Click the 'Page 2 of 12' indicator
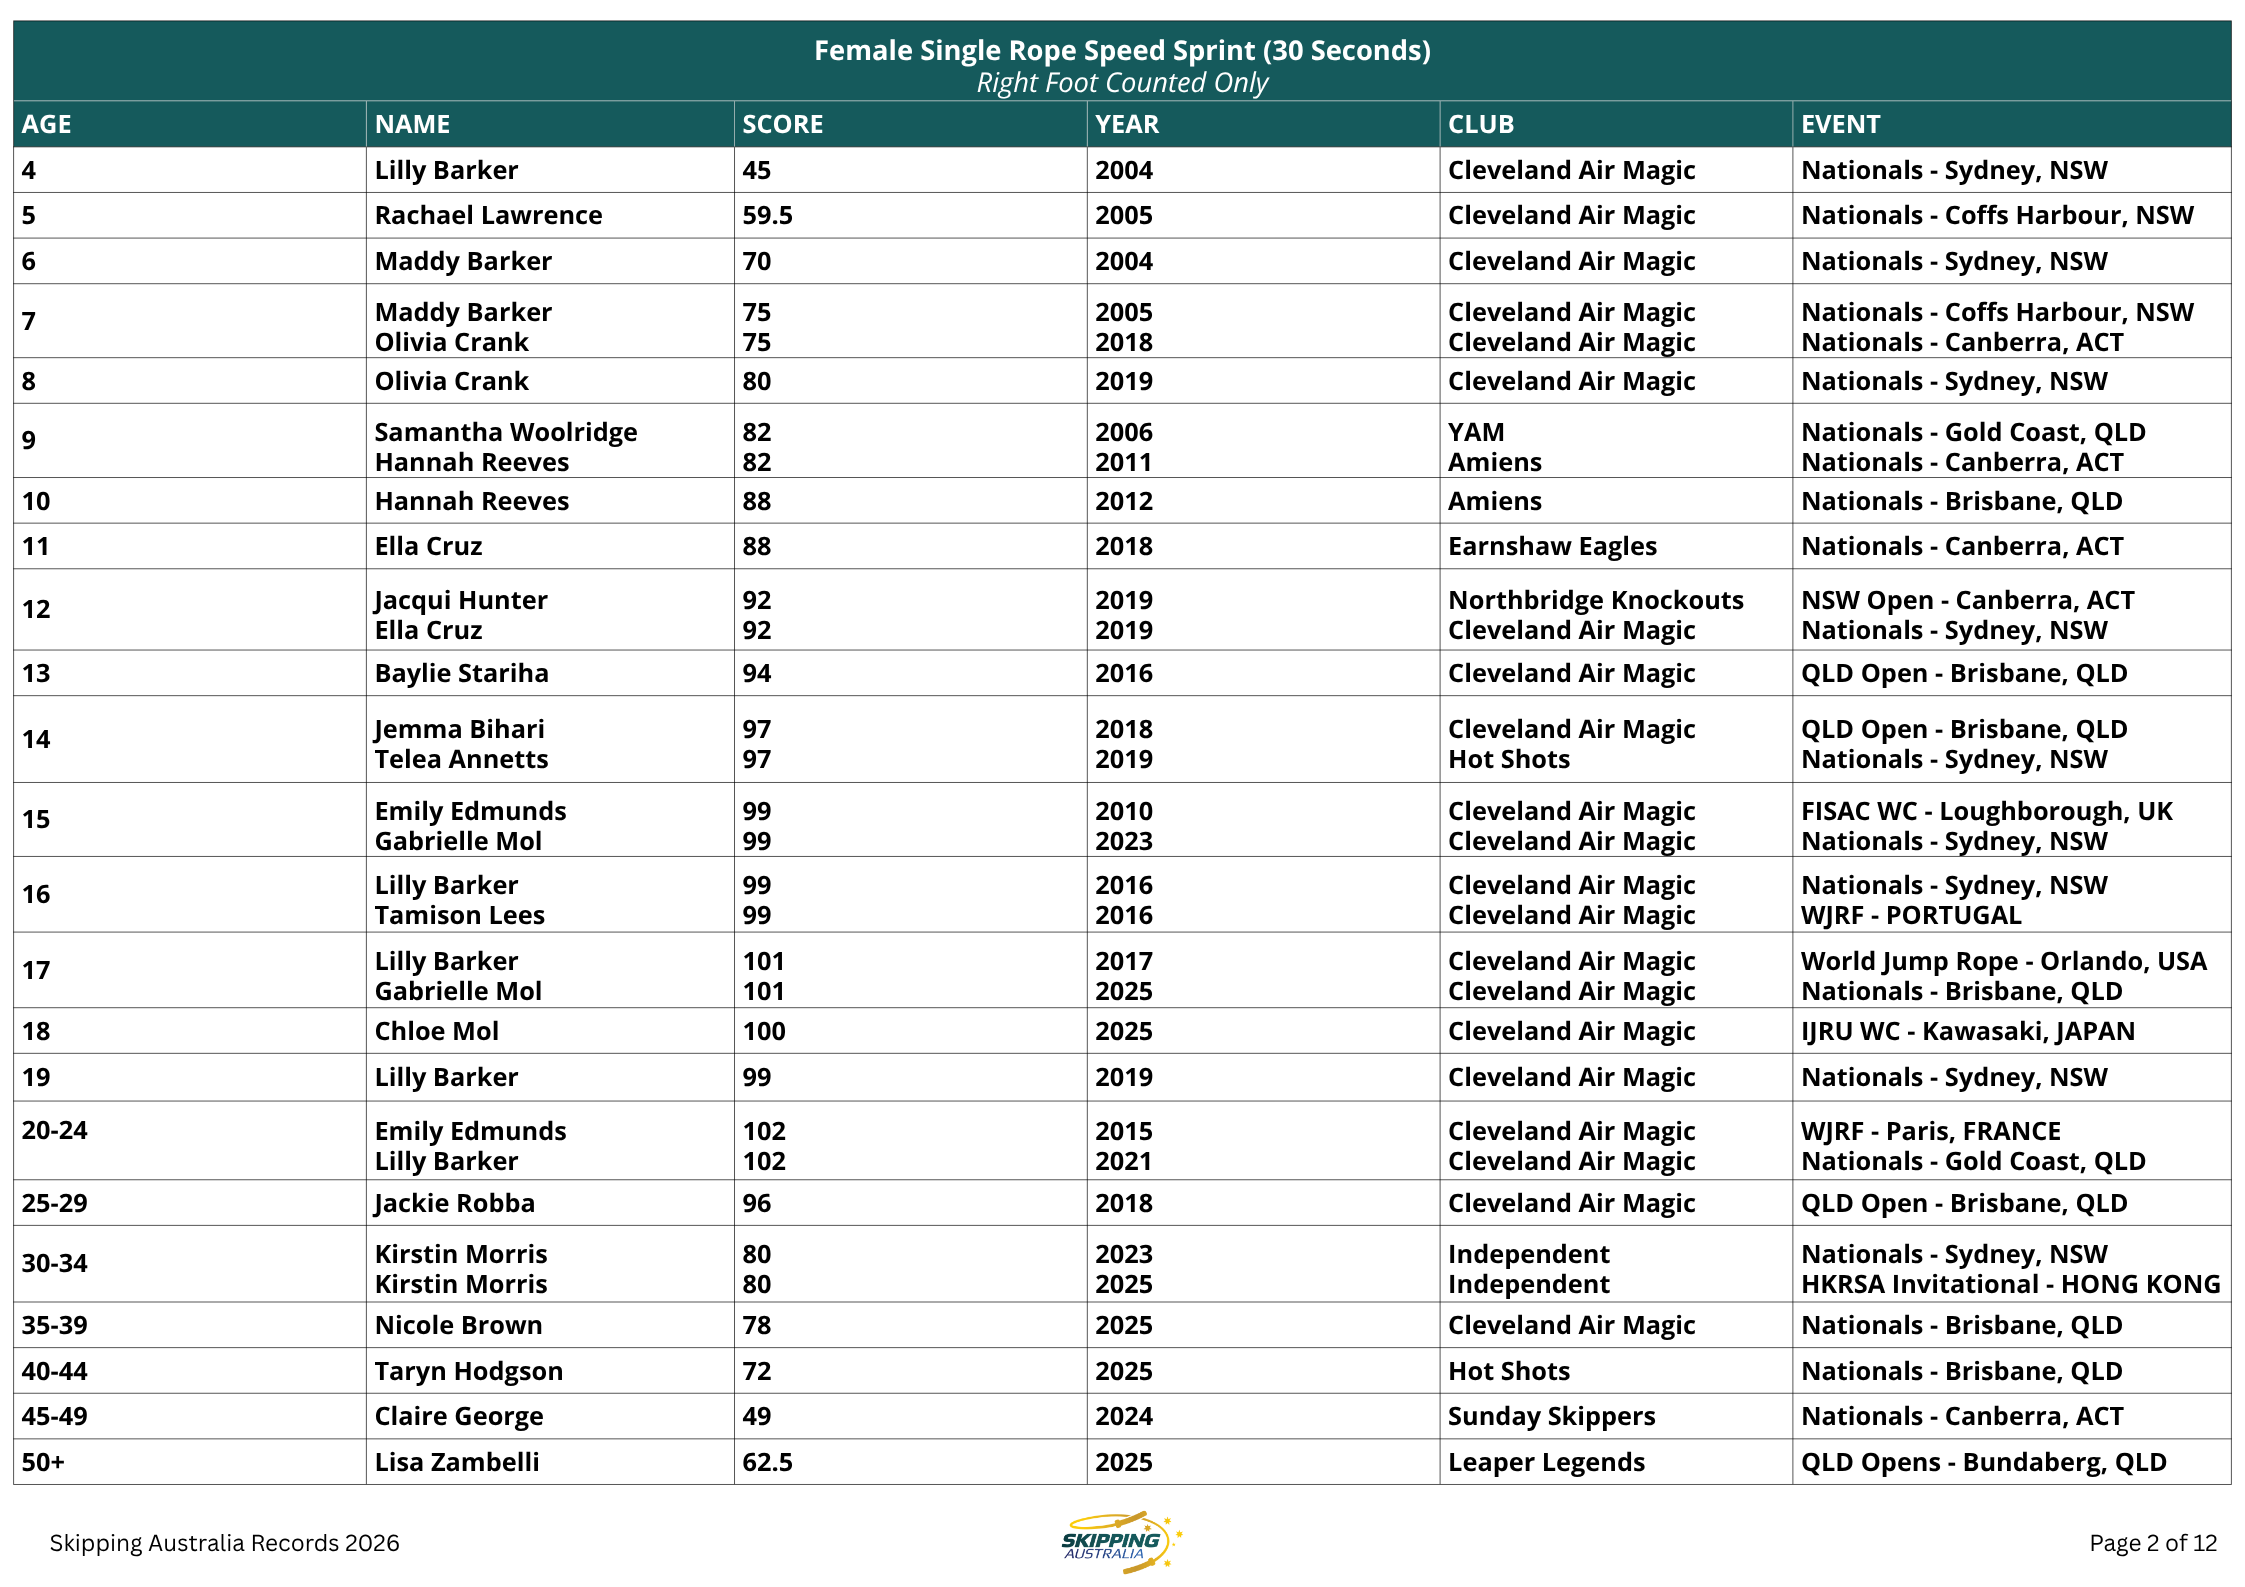This screenshot has height=1587, width=2245. click(2153, 1543)
